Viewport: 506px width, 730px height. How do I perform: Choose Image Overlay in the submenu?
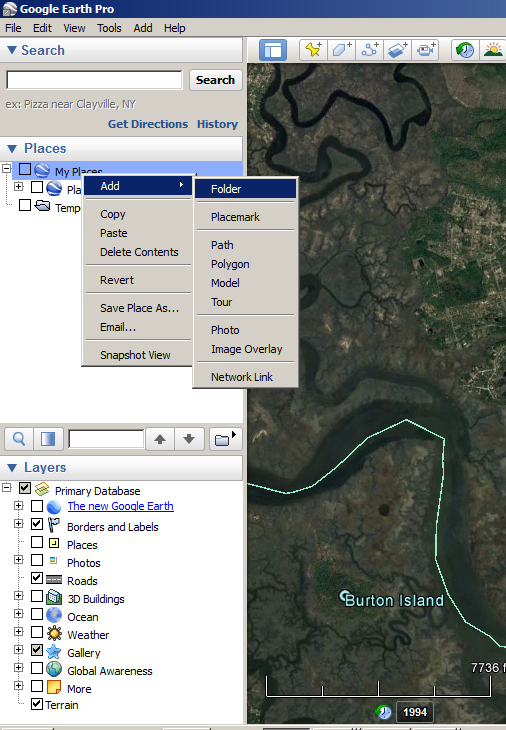coord(245,349)
